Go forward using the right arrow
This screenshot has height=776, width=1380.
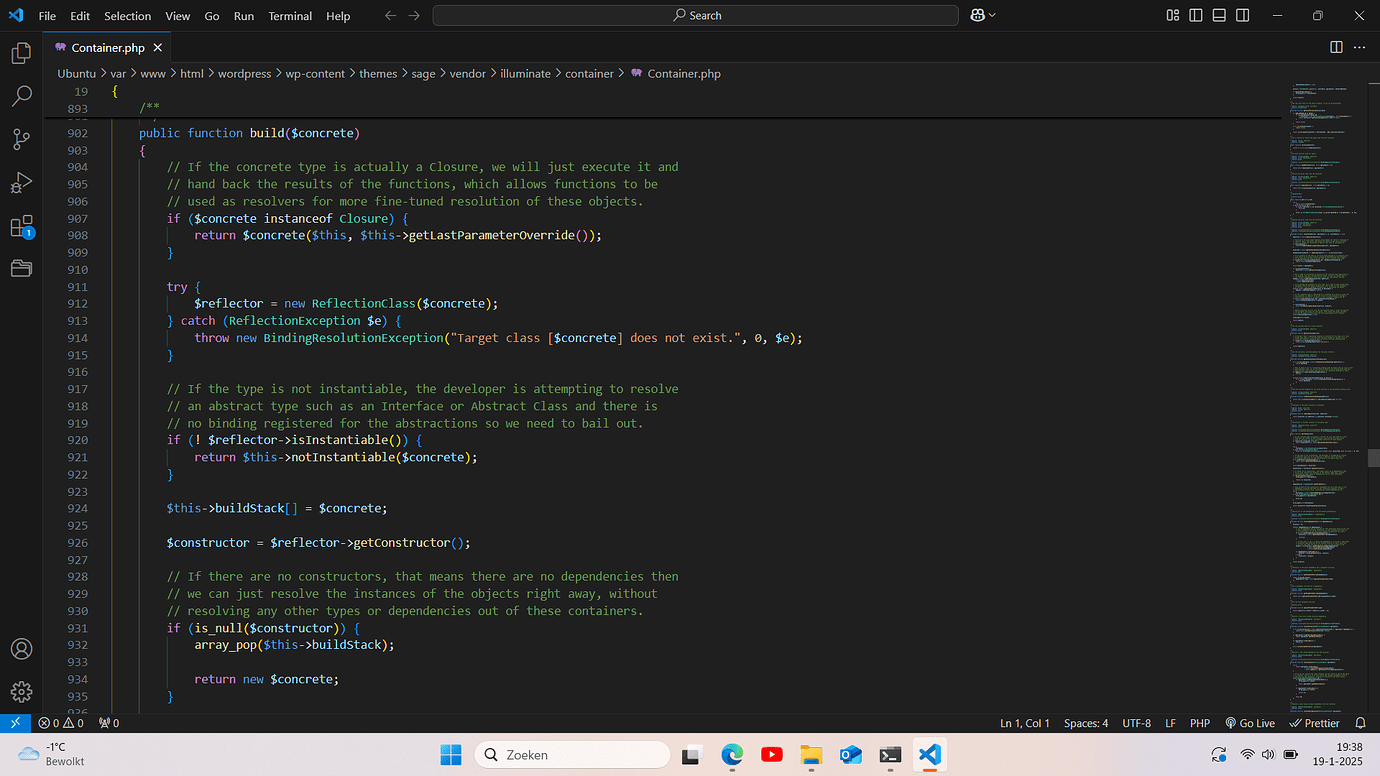[x=414, y=16]
